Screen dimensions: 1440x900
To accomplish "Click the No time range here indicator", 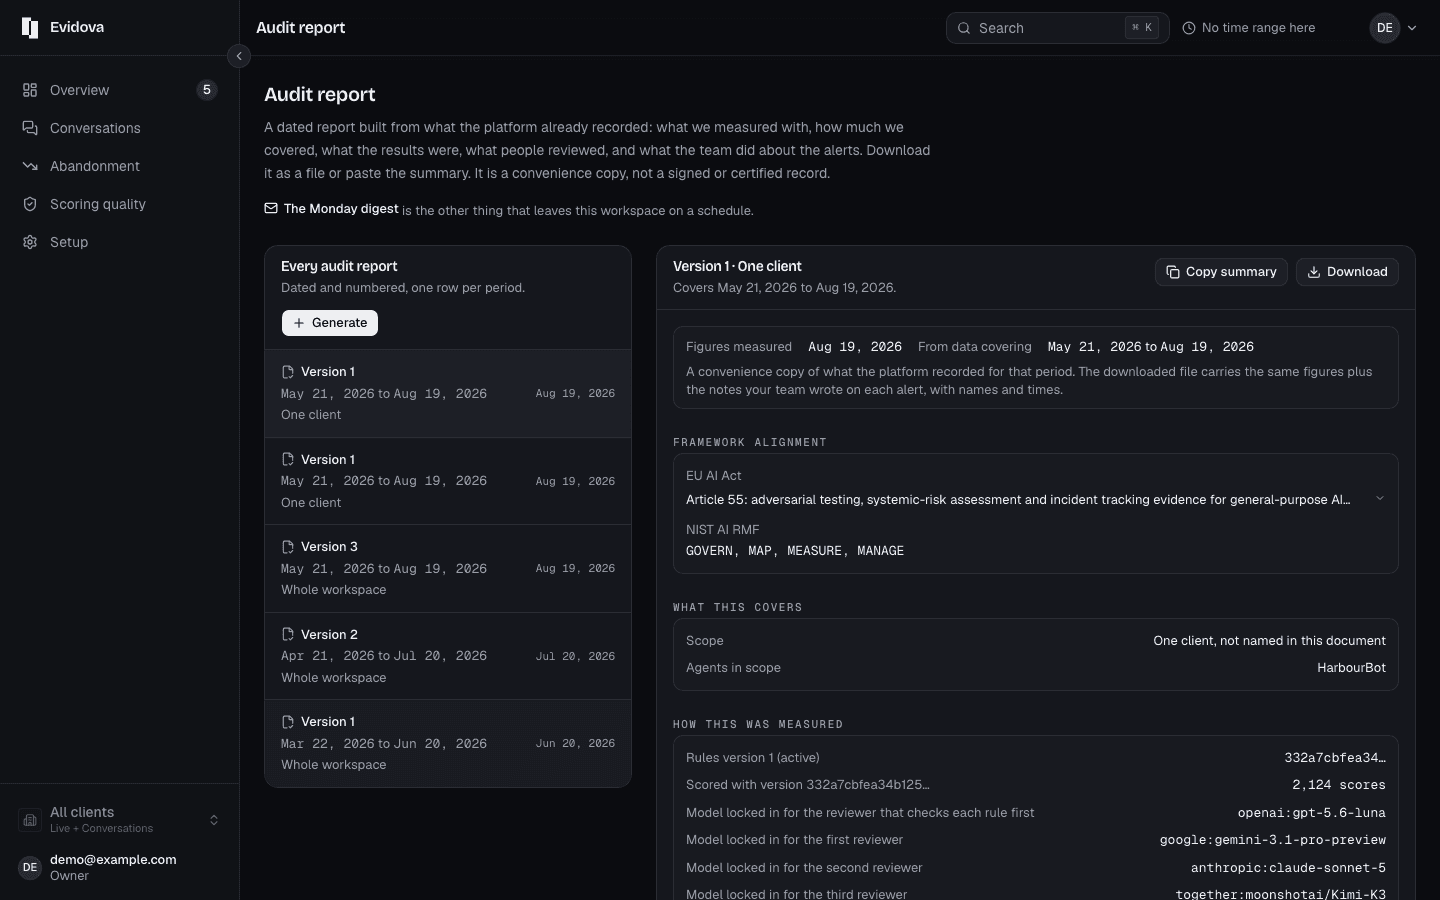I will pos(1249,28).
